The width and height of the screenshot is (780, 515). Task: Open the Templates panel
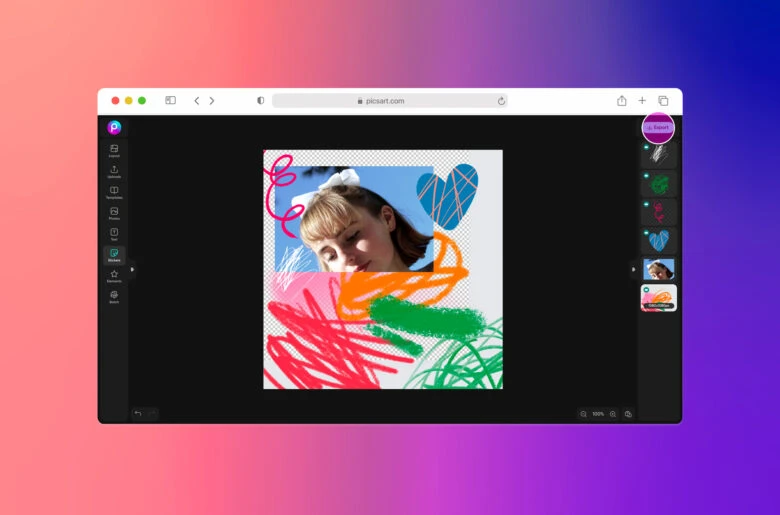click(x=114, y=192)
